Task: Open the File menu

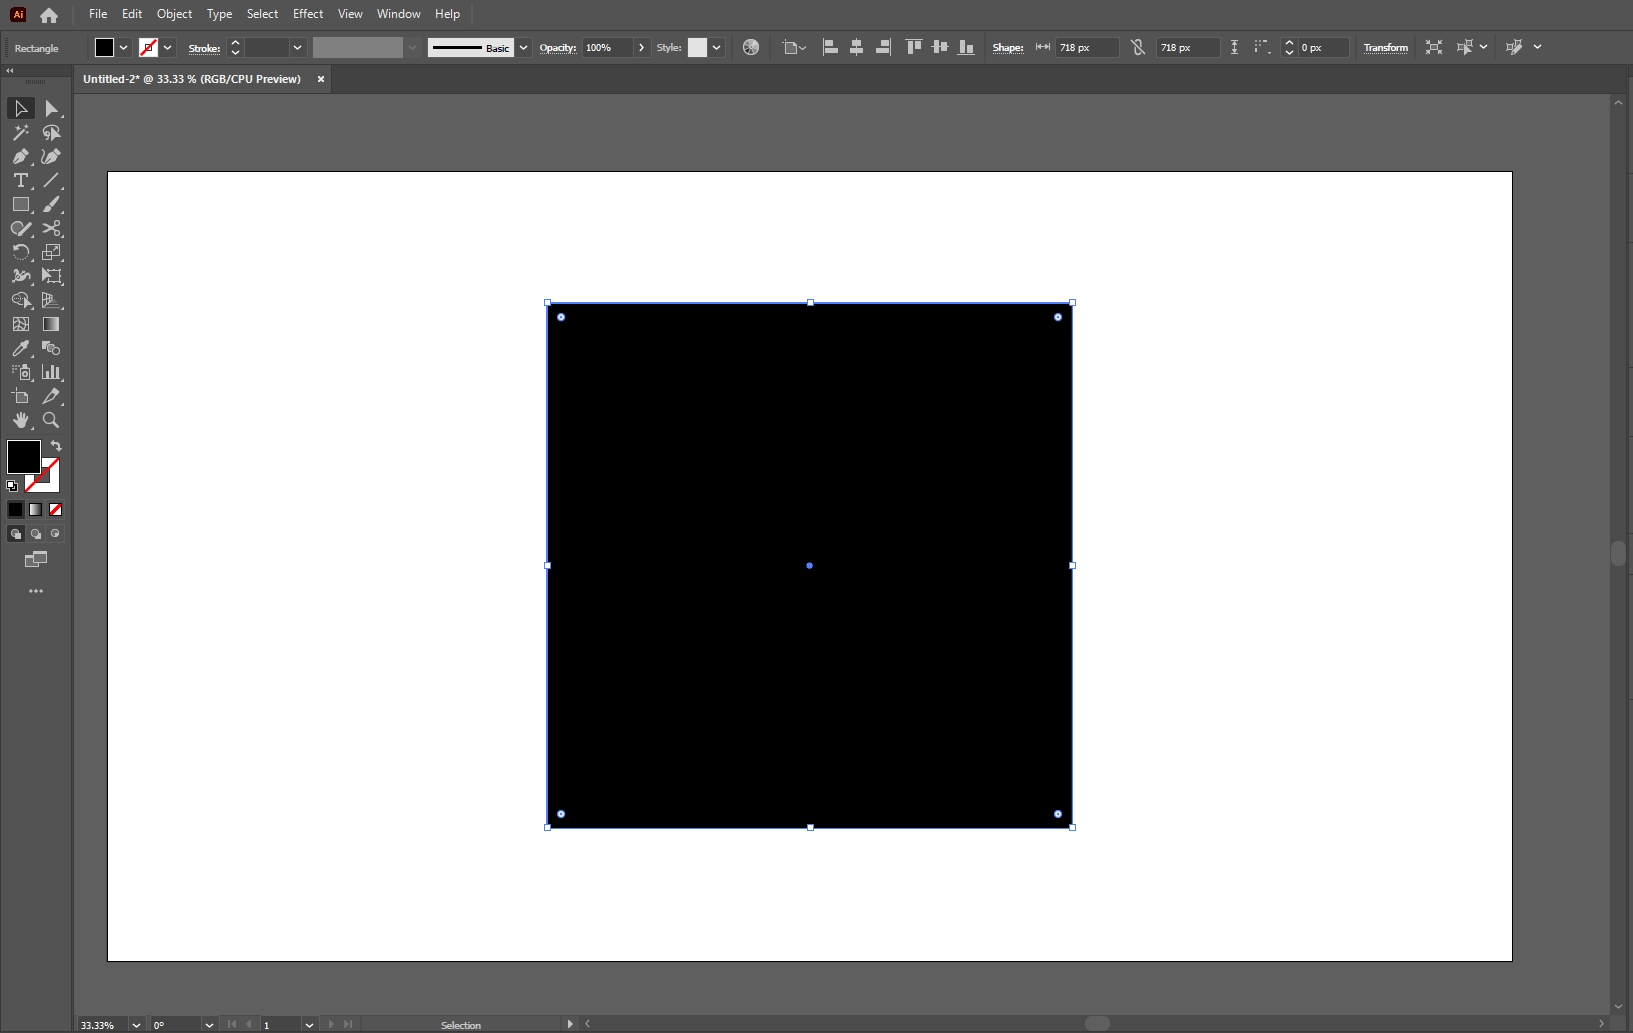Action: coord(98,14)
